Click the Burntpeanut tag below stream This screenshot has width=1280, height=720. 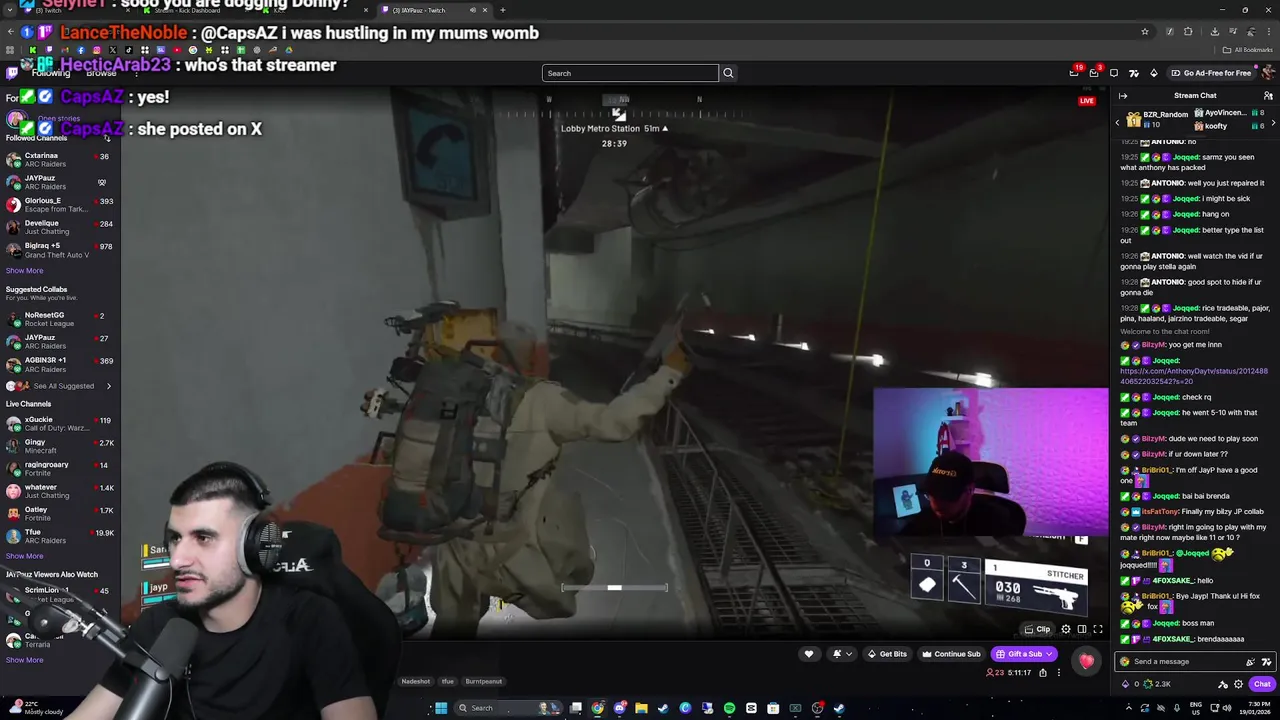[x=483, y=682]
